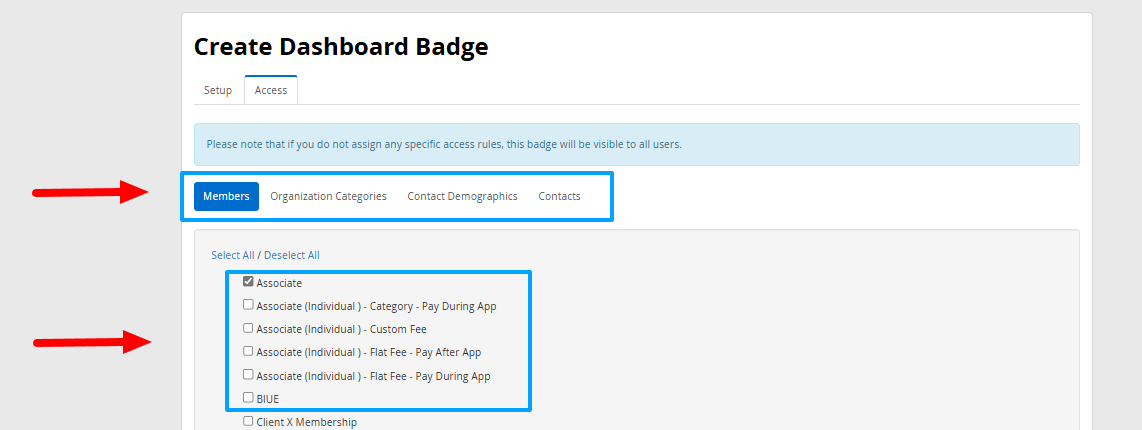Toggle the BIUE checkbox

pyautogui.click(x=248, y=398)
